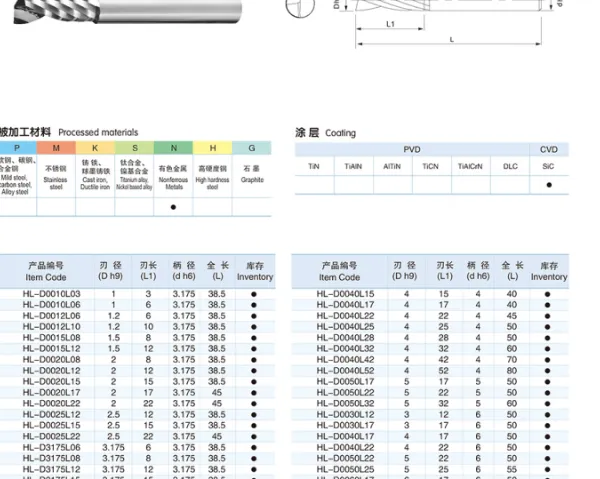
Task: Click the blue P material category header
Action: (18, 148)
